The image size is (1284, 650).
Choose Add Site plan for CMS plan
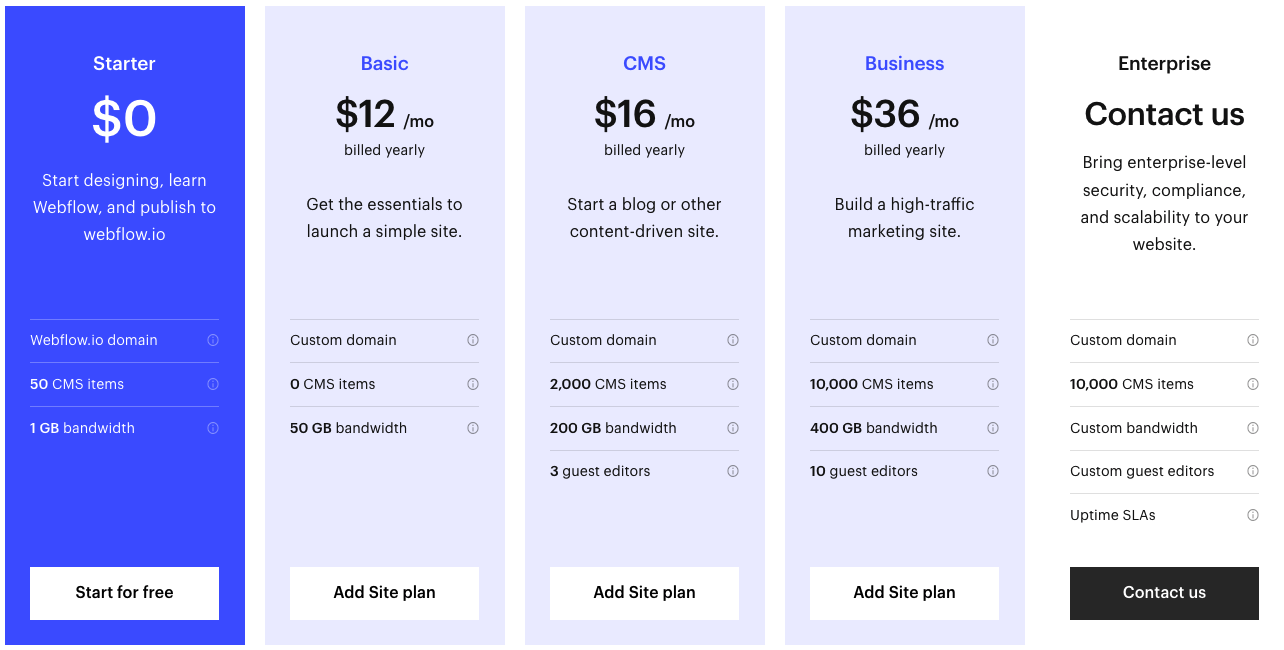point(644,593)
